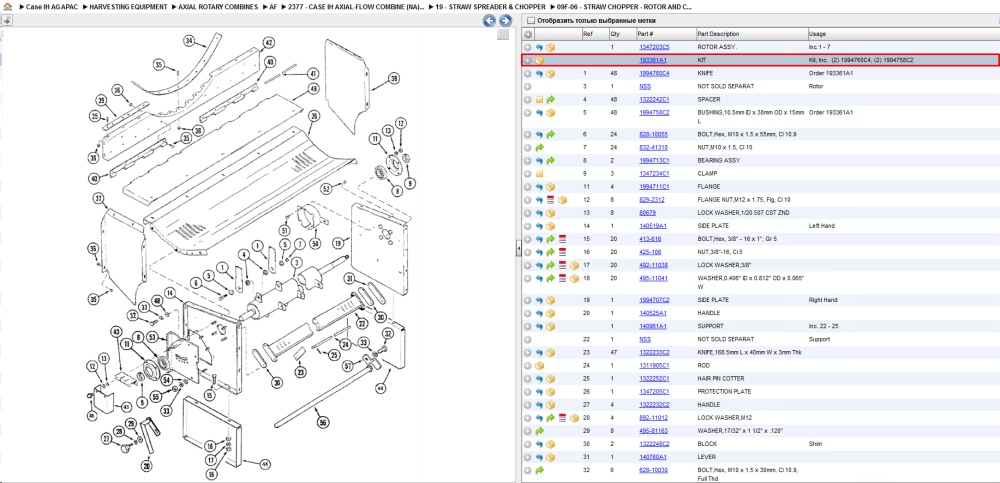Add ROTOR ASSY. row with plus icon
Viewport: 1000px width, 483px height.
tap(527, 47)
